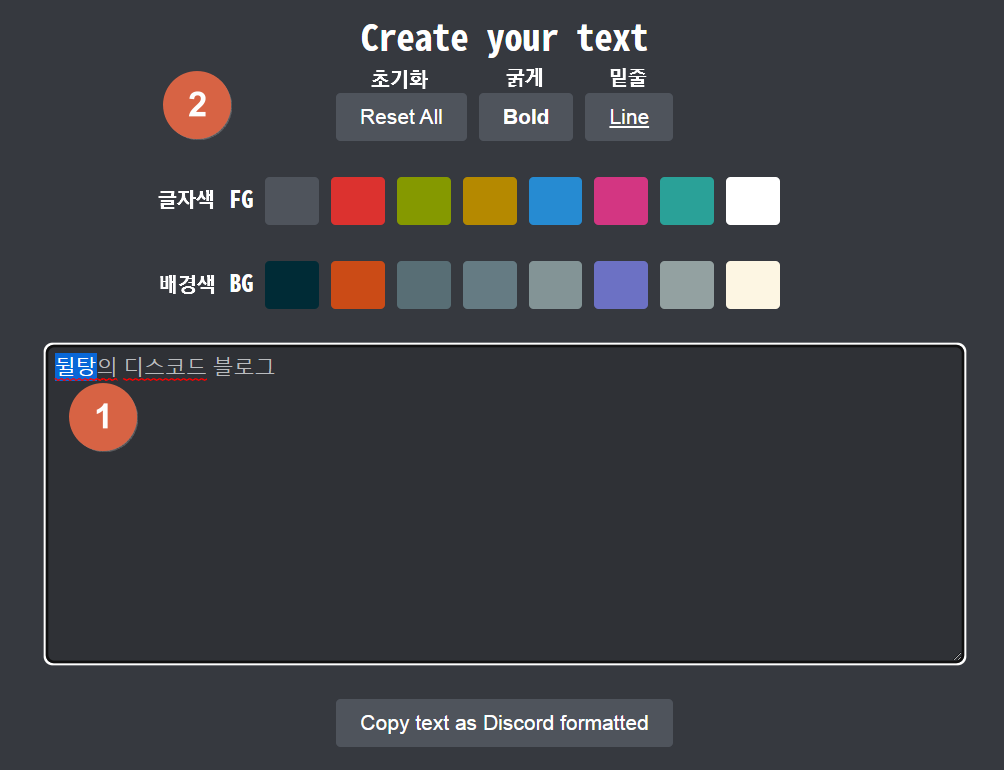Select the orange BG swatch
Screen dimensions: 1004x770
click(358, 285)
